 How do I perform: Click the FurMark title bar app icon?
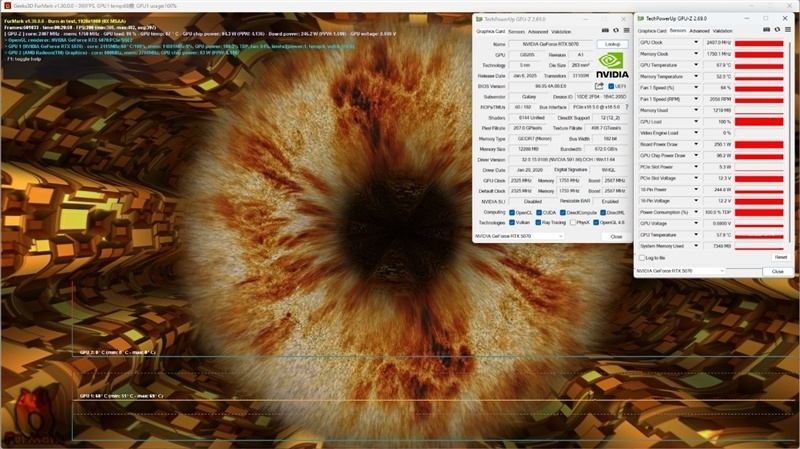click(7, 6)
